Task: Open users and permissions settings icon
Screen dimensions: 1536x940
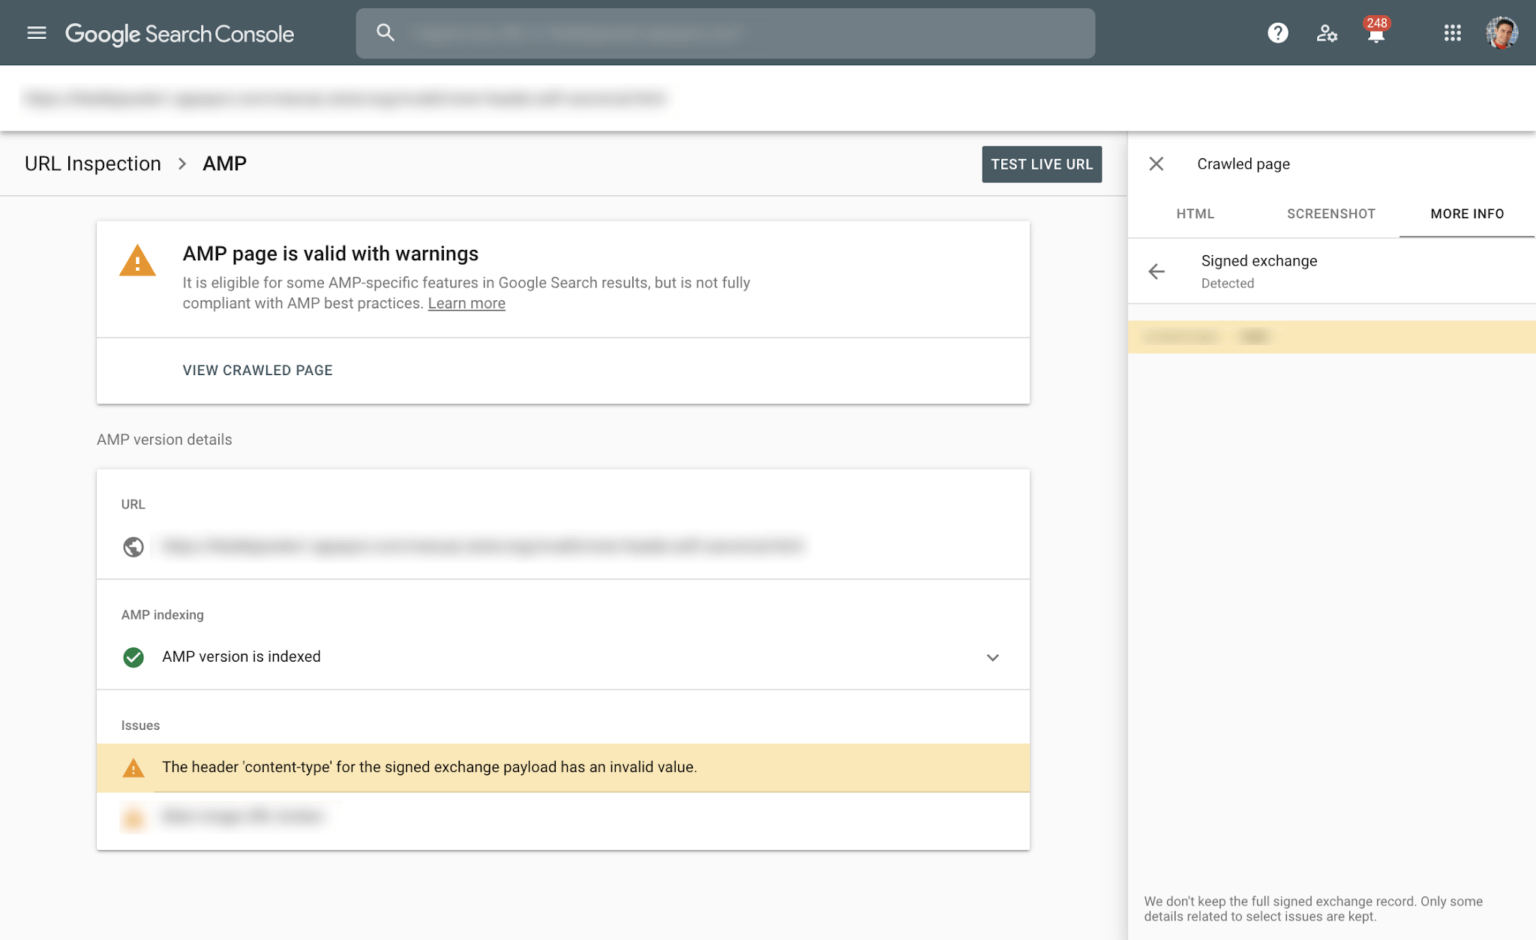Action: coord(1326,33)
